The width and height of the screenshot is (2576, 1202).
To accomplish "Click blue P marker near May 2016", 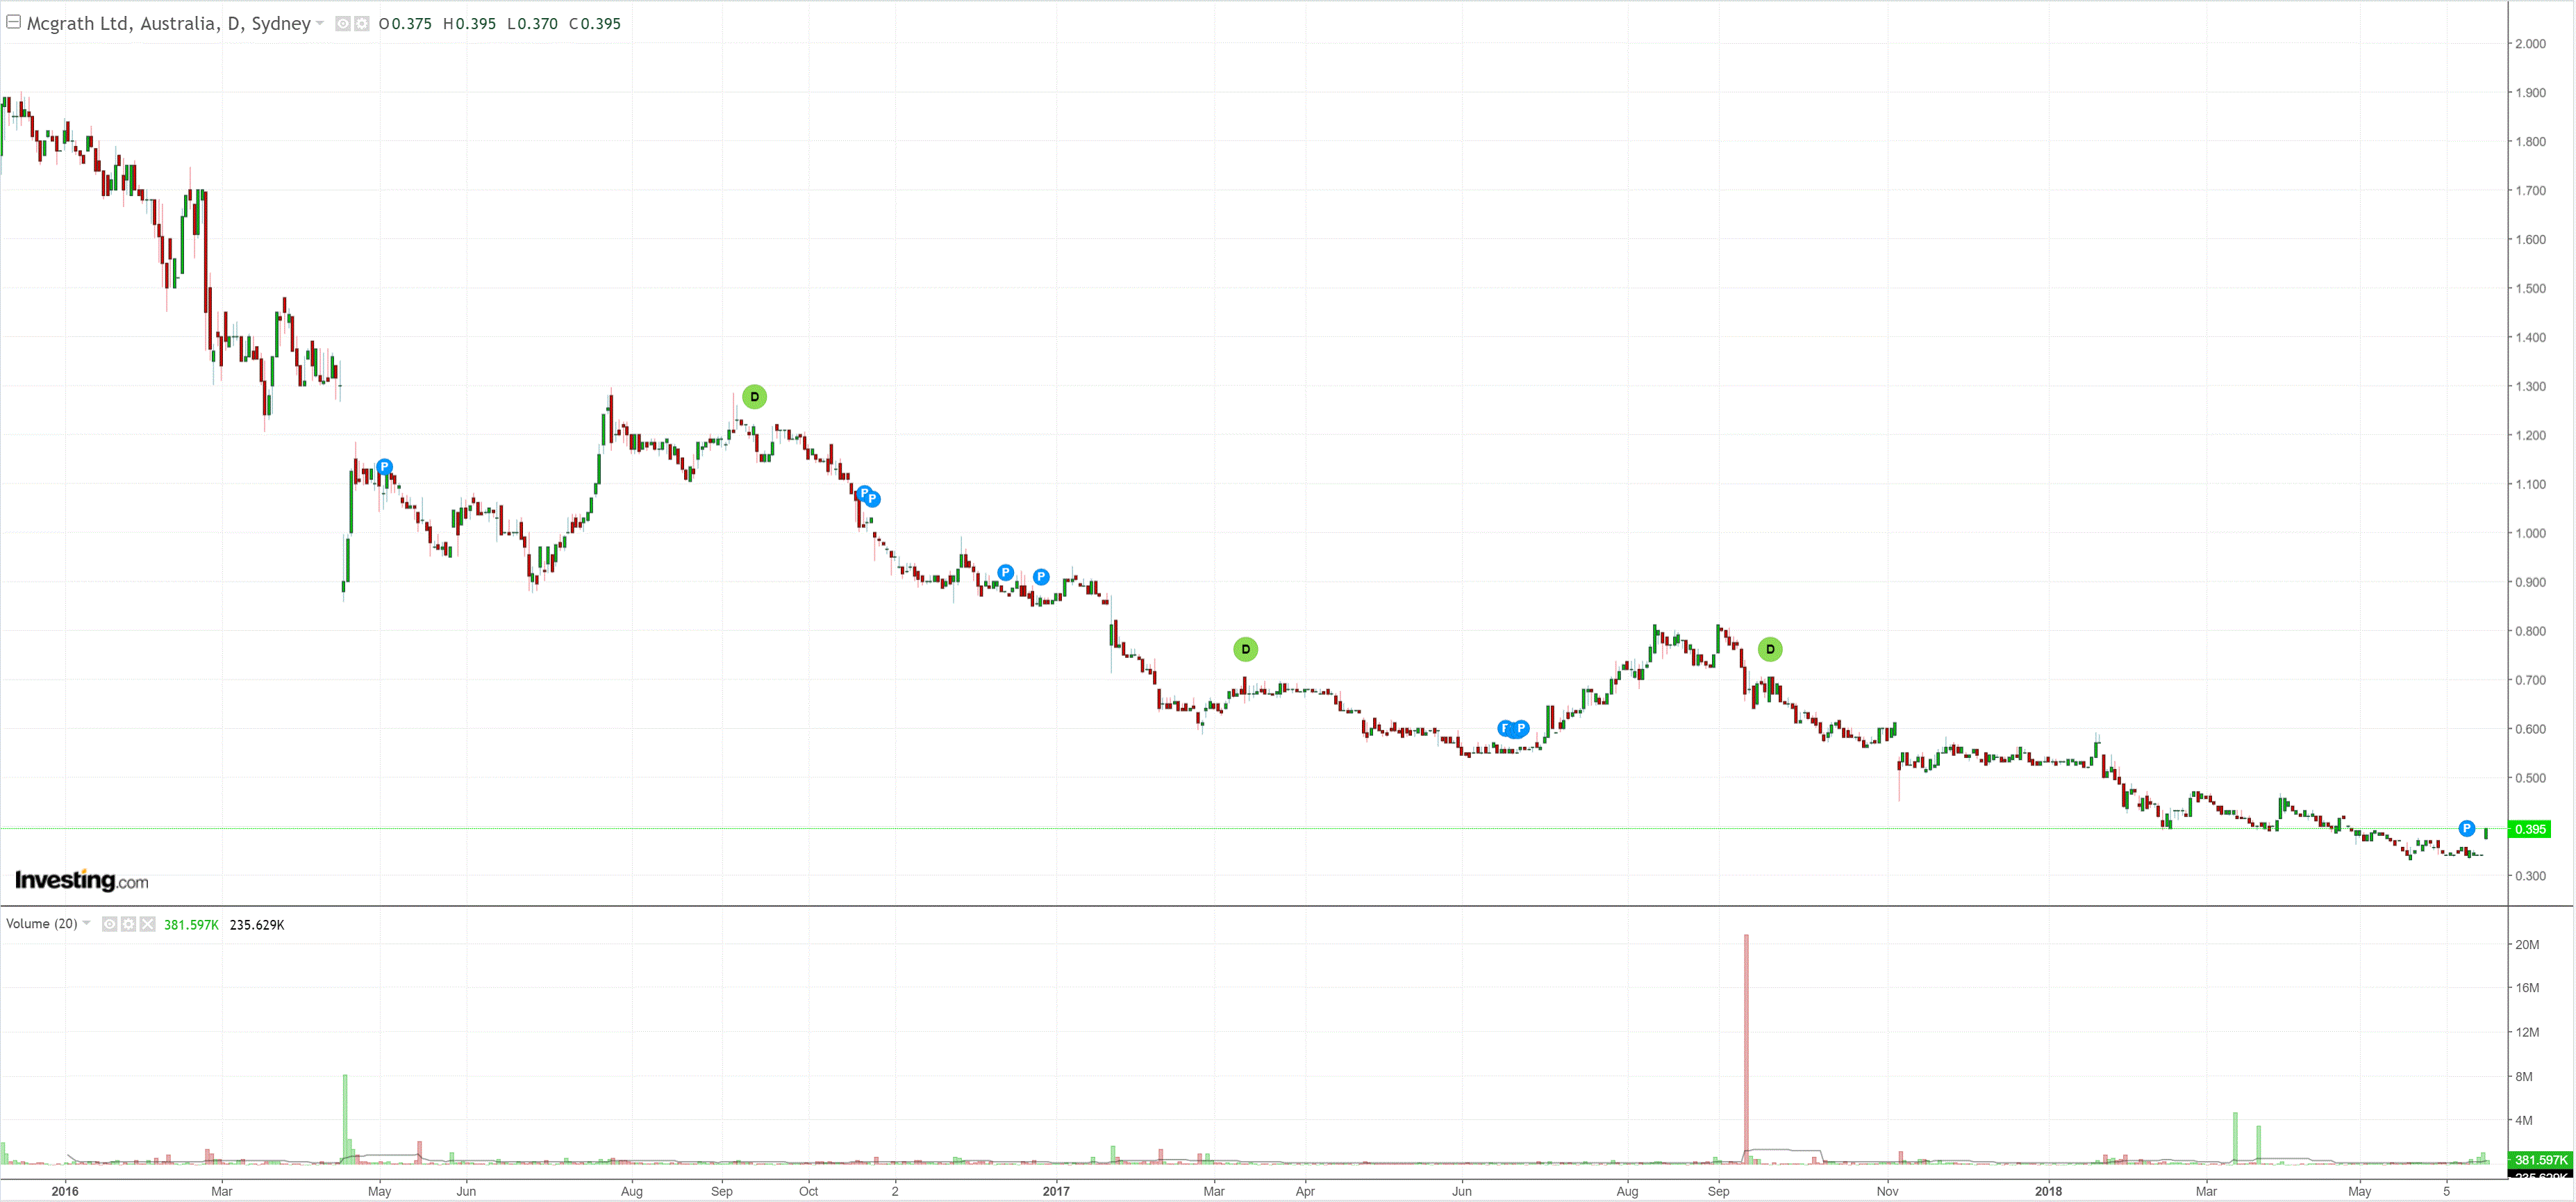I will [x=385, y=467].
